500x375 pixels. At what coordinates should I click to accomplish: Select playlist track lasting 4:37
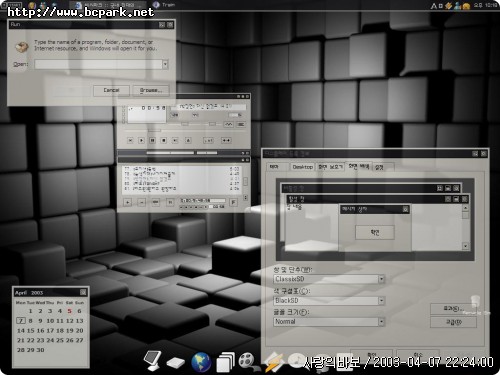pyautogui.click(x=182, y=183)
